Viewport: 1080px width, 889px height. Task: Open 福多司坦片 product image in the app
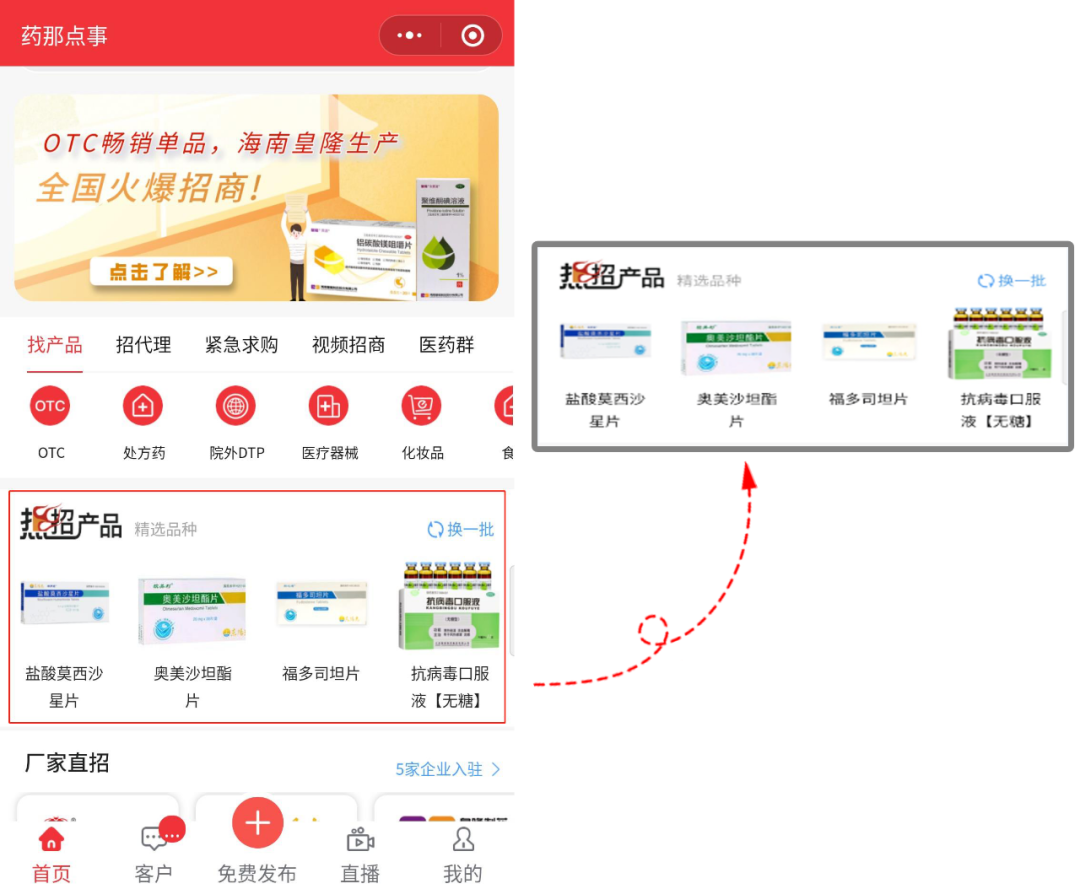click(x=321, y=604)
